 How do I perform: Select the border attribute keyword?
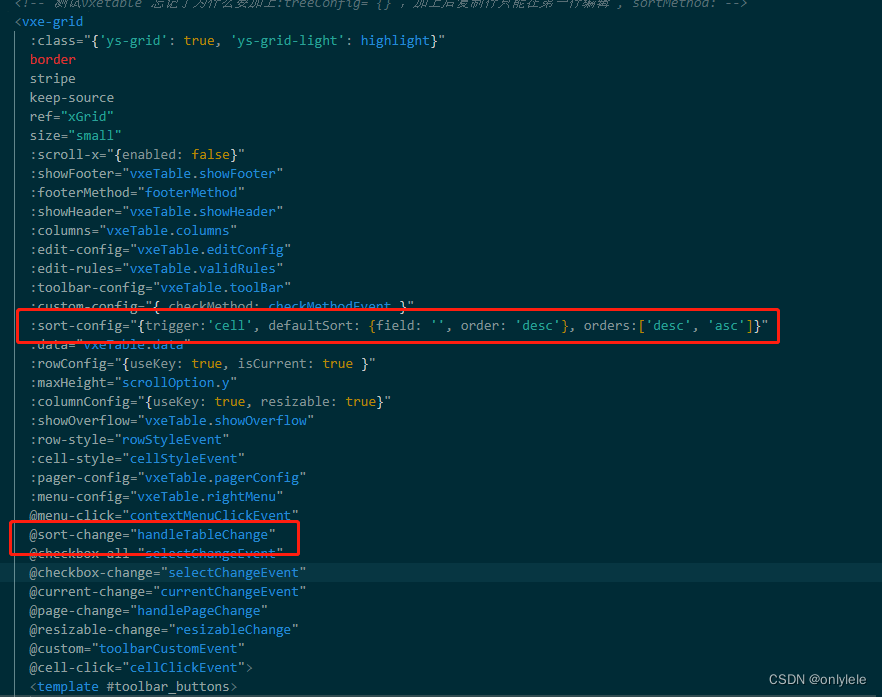(x=52, y=59)
